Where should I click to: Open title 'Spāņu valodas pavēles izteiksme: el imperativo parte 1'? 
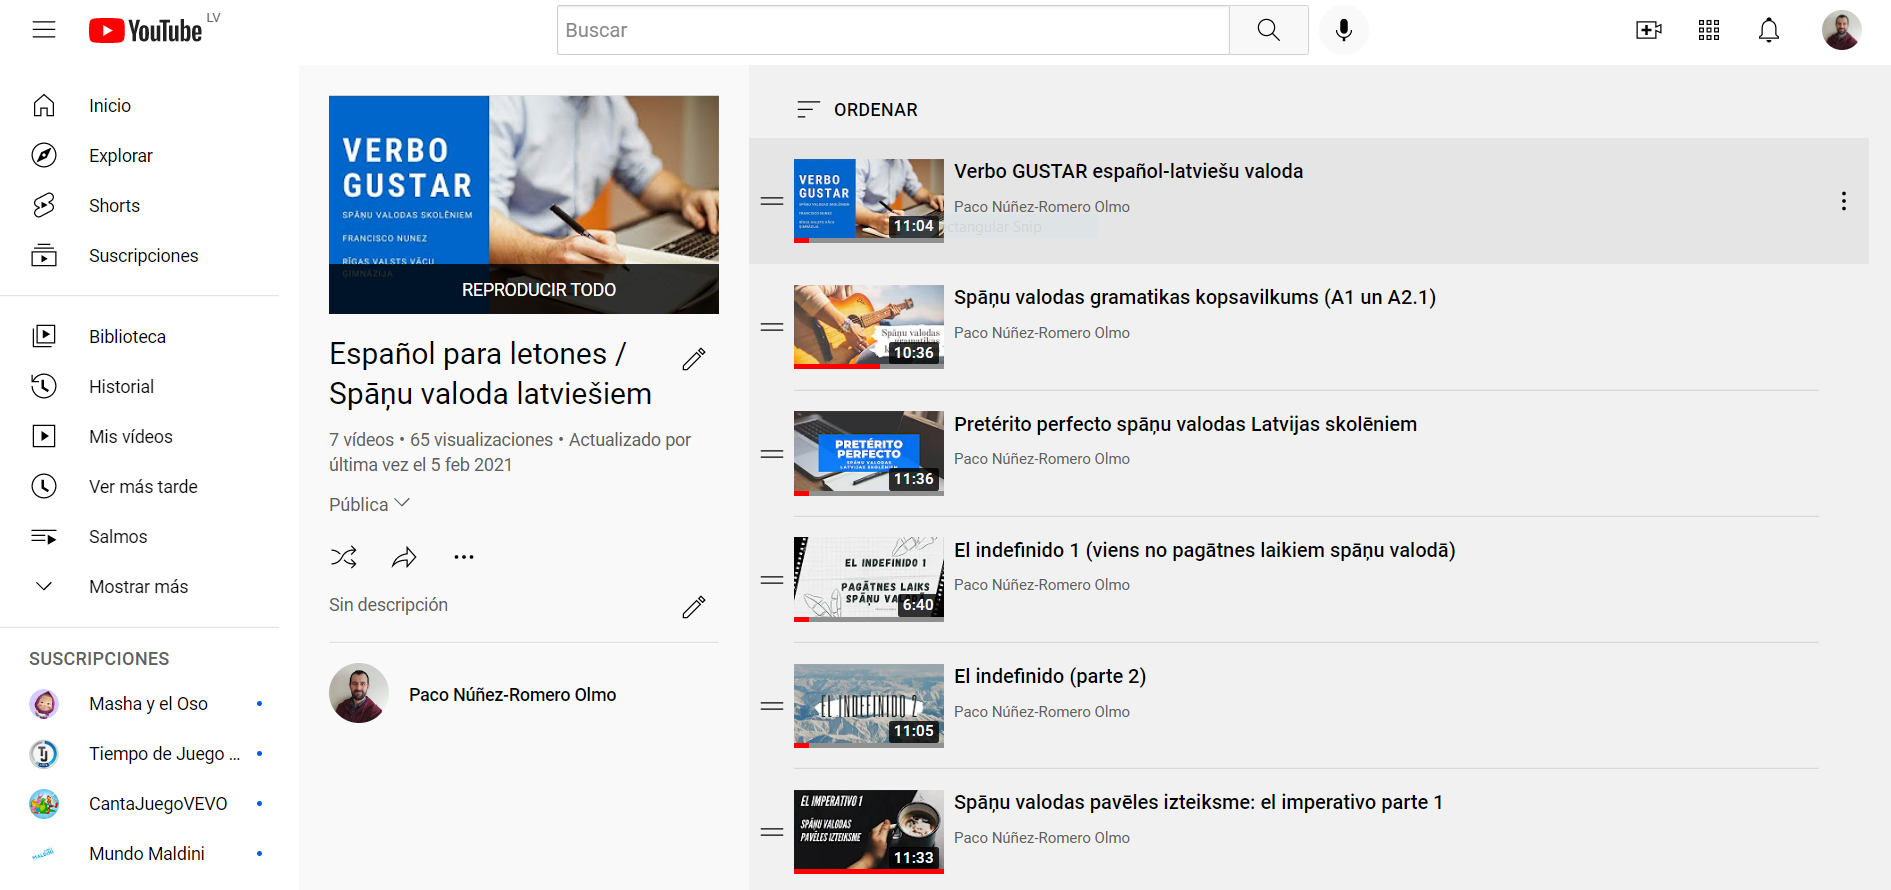pos(1198,802)
